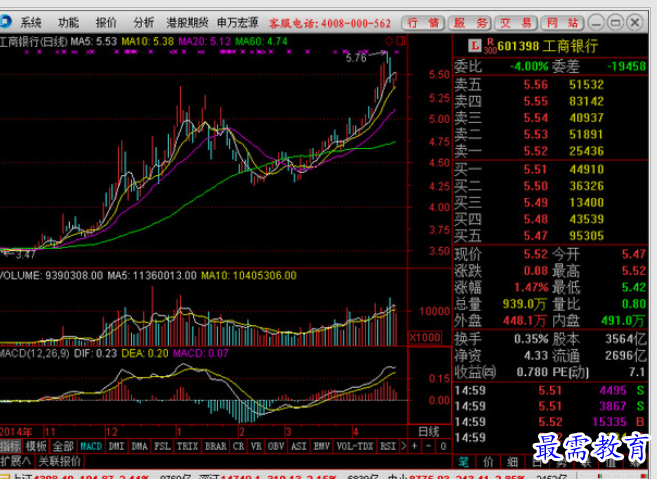Switch to the BRAR indicator
Image resolution: width=657 pixels, height=479 pixels.
point(215,446)
